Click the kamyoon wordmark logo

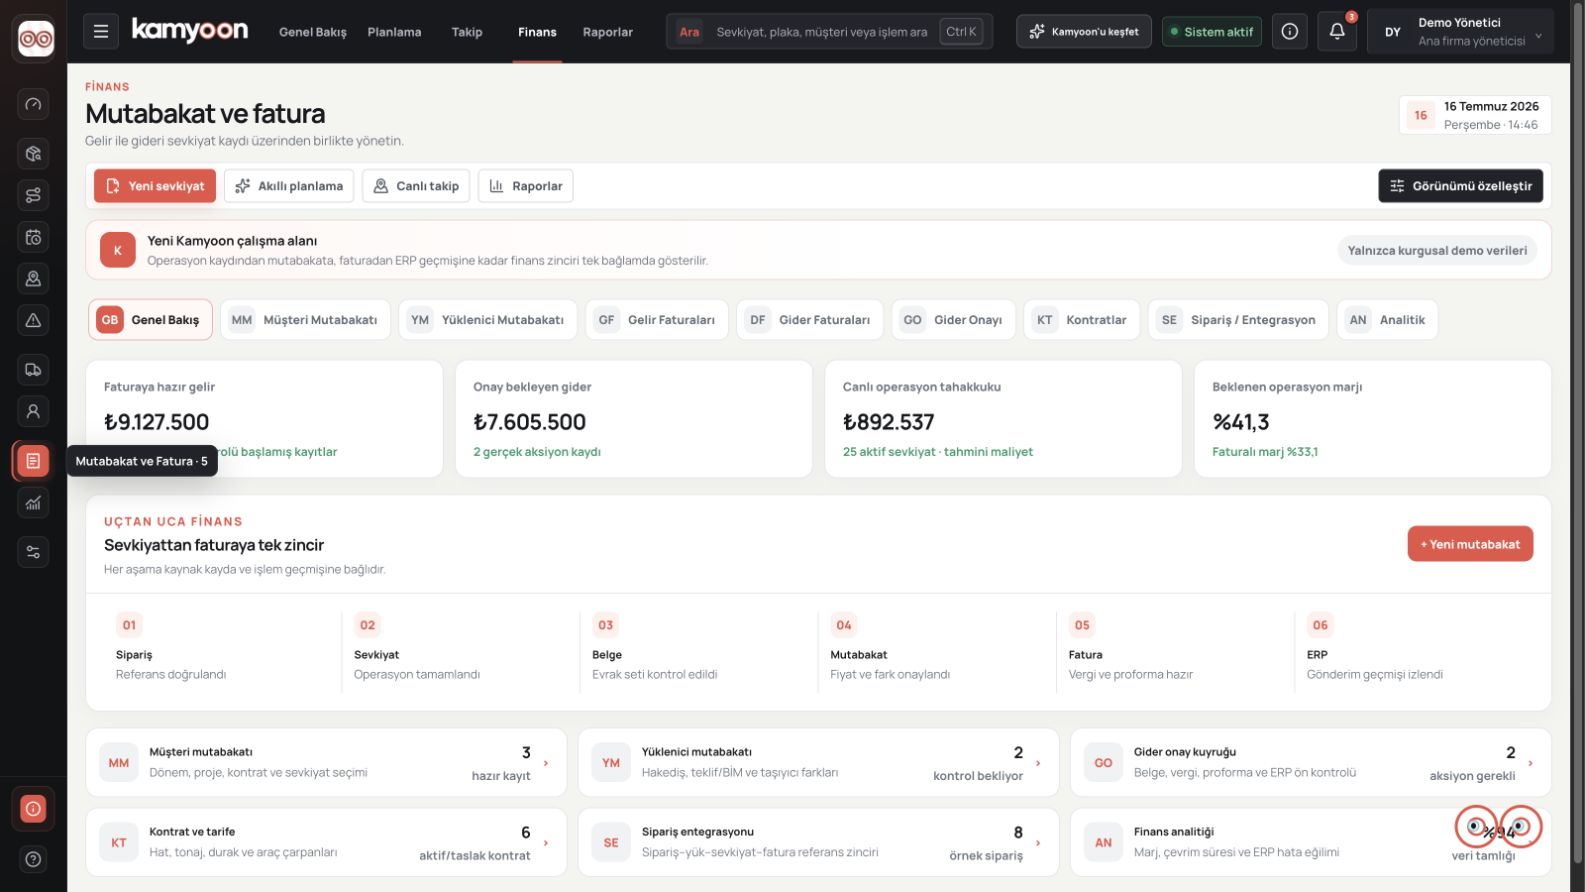tap(190, 30)
